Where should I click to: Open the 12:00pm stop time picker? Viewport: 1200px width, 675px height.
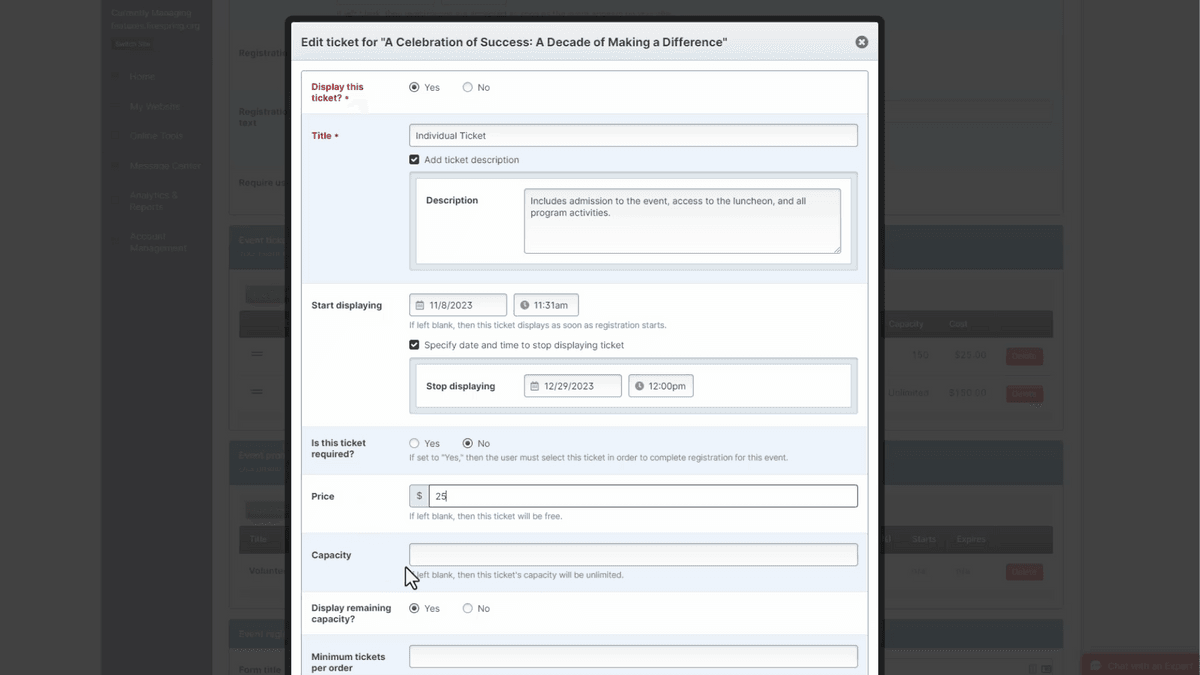click(x=665, y=386)
